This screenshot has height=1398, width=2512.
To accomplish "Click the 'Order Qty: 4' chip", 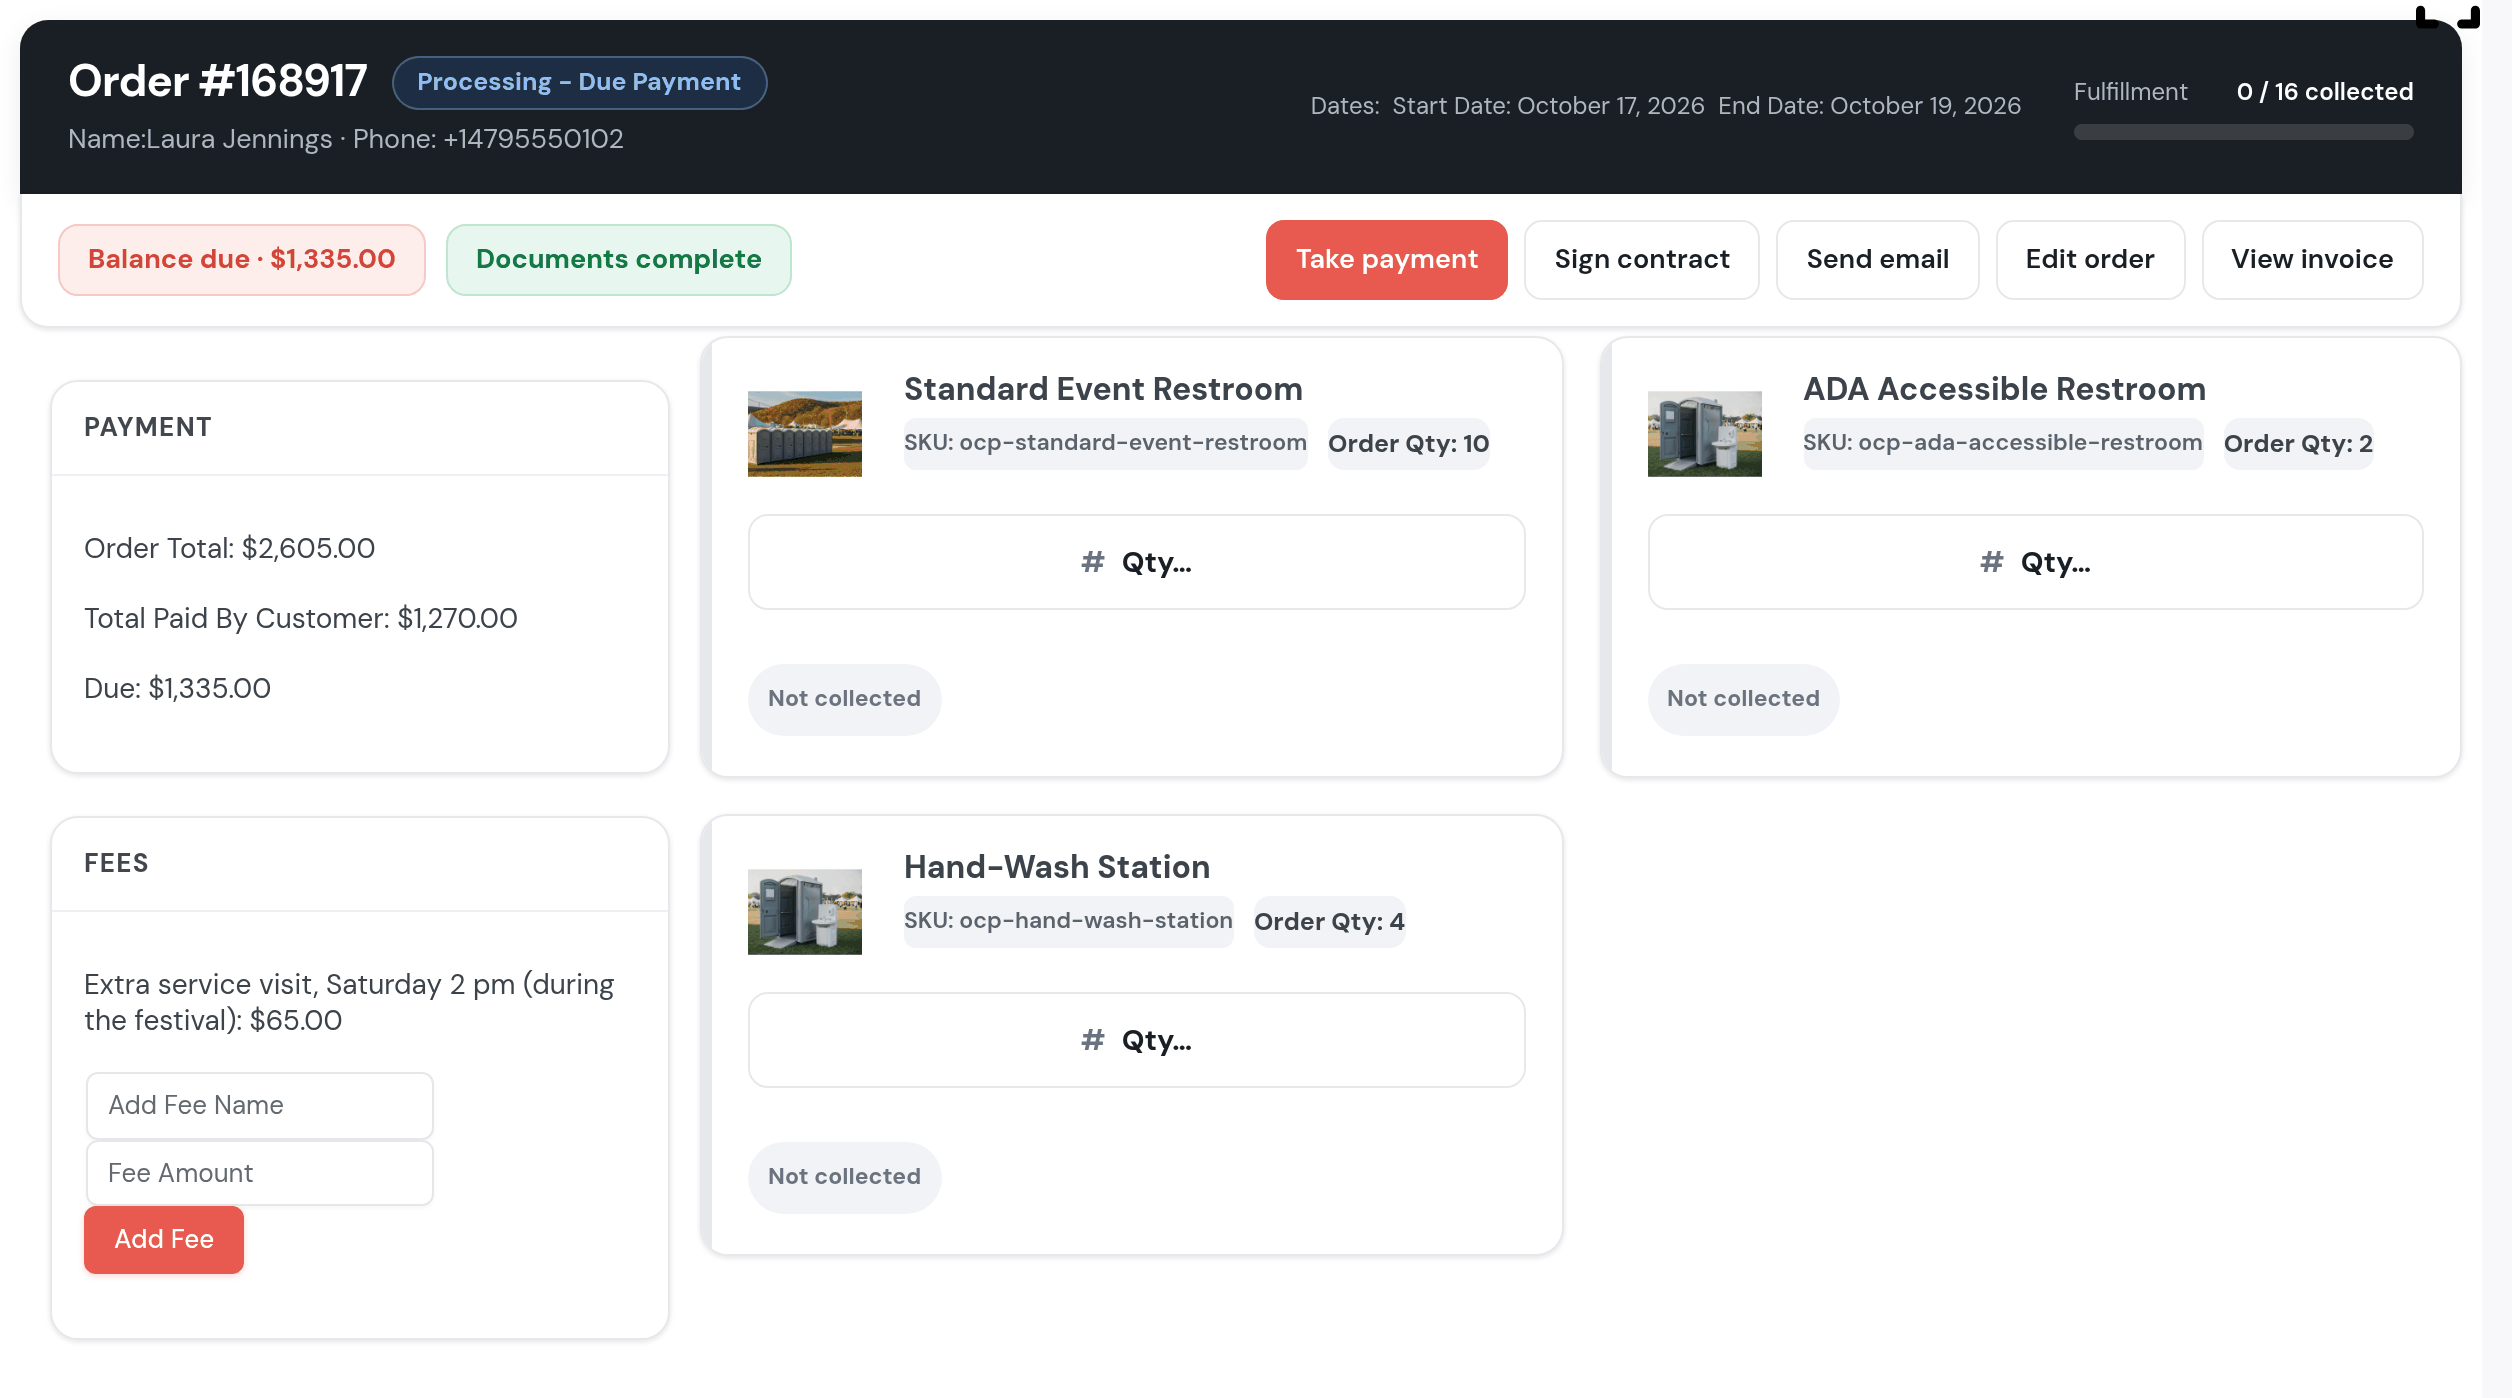I will 1329,922.
